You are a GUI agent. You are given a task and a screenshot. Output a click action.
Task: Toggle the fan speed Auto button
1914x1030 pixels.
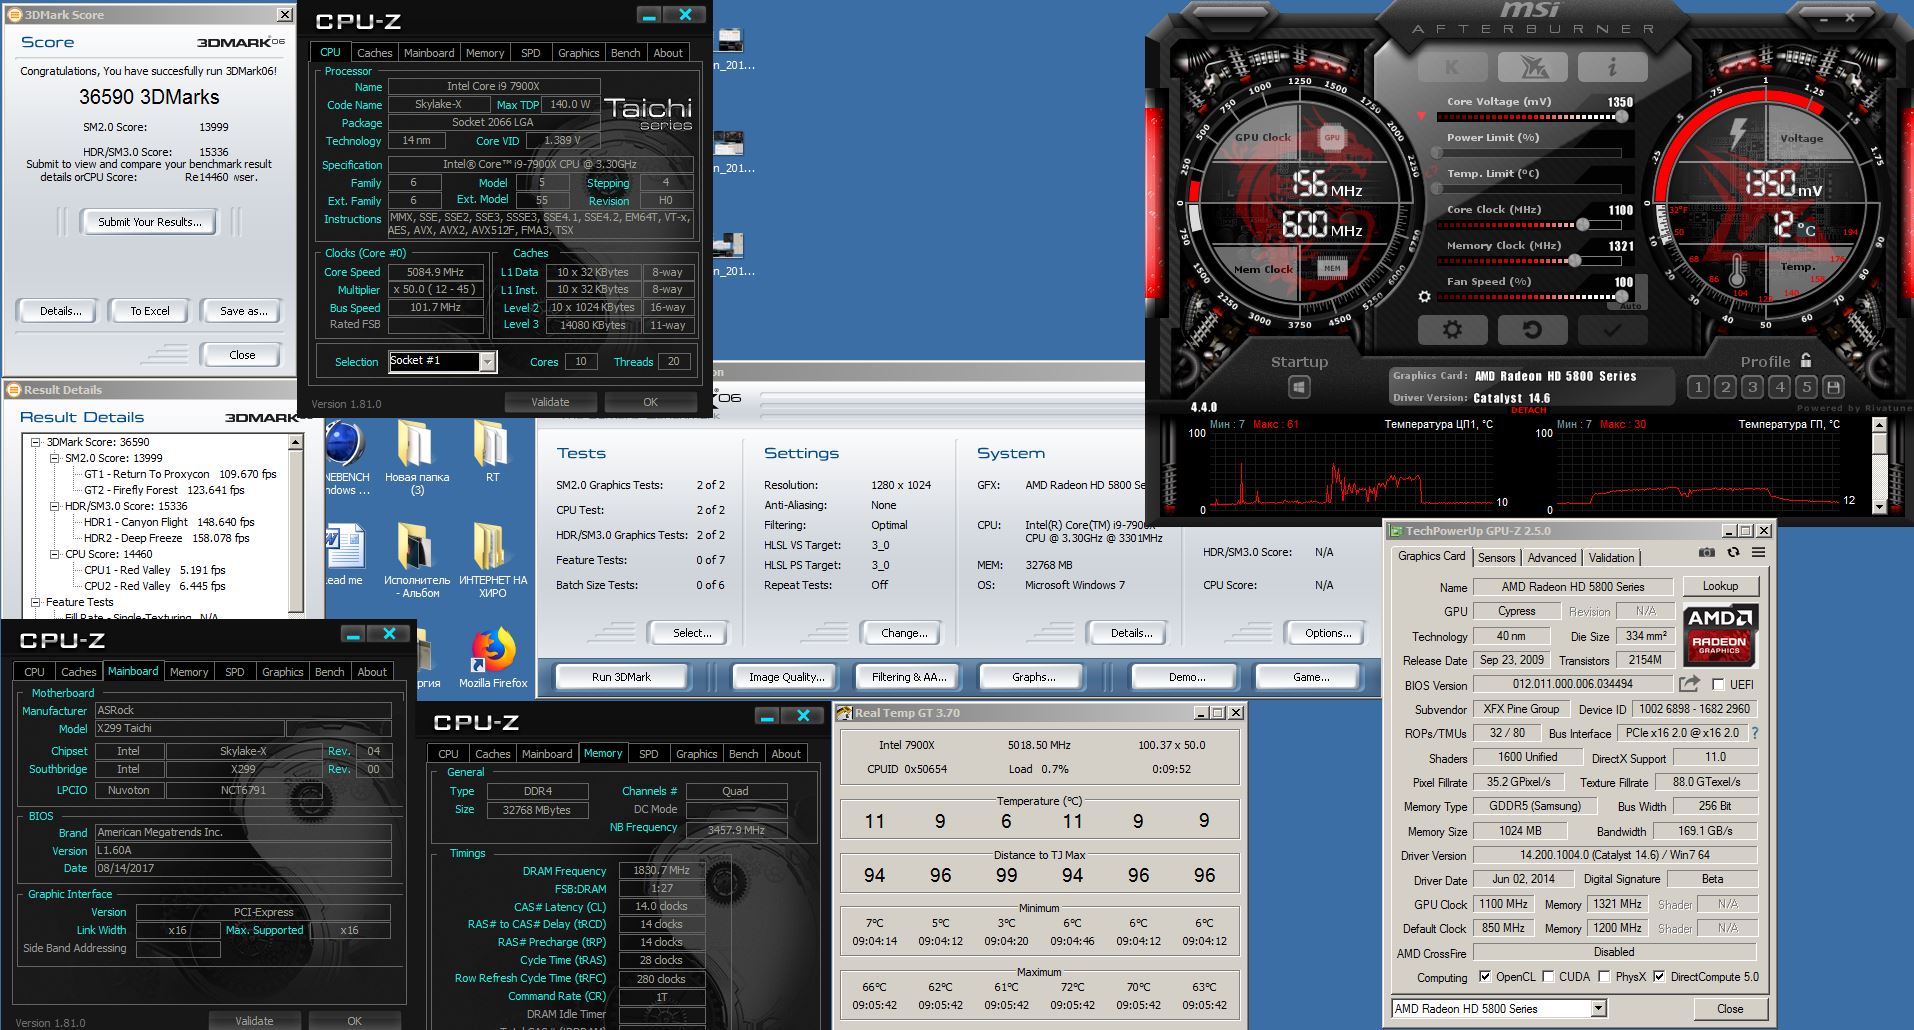[1630, 304]
